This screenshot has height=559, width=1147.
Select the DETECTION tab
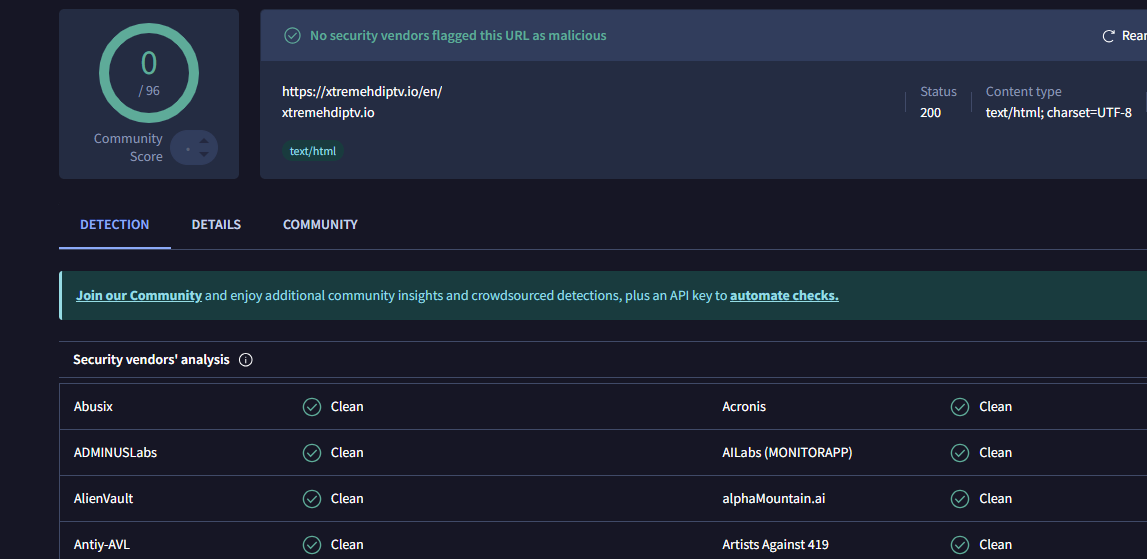(x=115, y=225)
